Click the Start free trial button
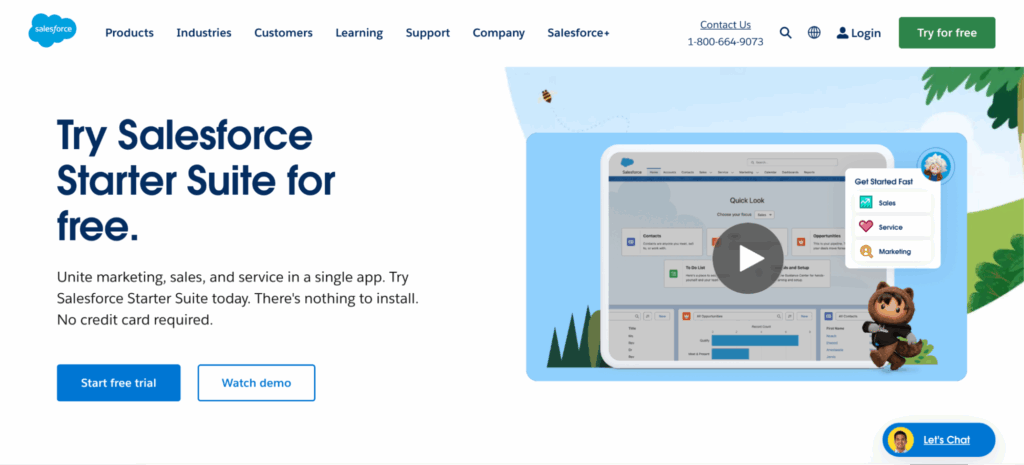This screenshot has height=465, width=1024. click(118, 383)
